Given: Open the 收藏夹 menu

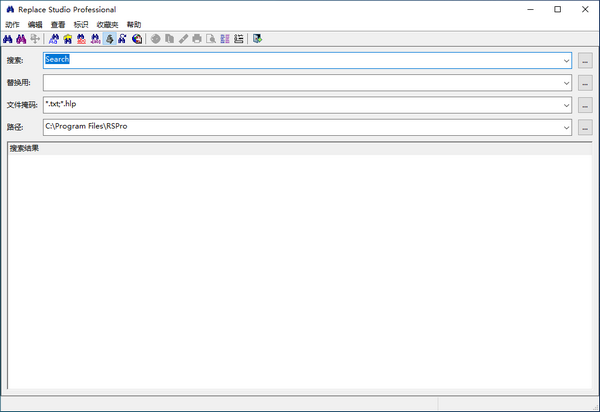Looking at the screenshot, I should pyautogui.click(x=107, y=24).
